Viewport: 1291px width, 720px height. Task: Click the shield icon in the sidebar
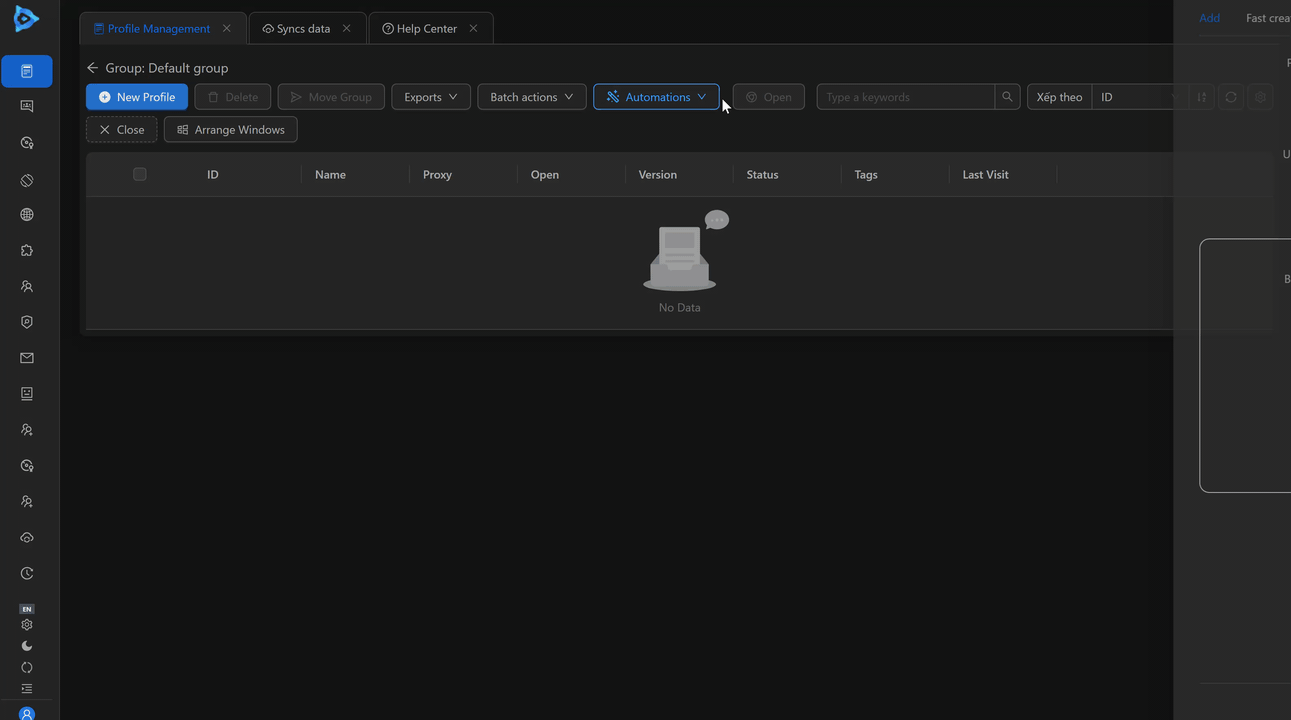(27, 322)
